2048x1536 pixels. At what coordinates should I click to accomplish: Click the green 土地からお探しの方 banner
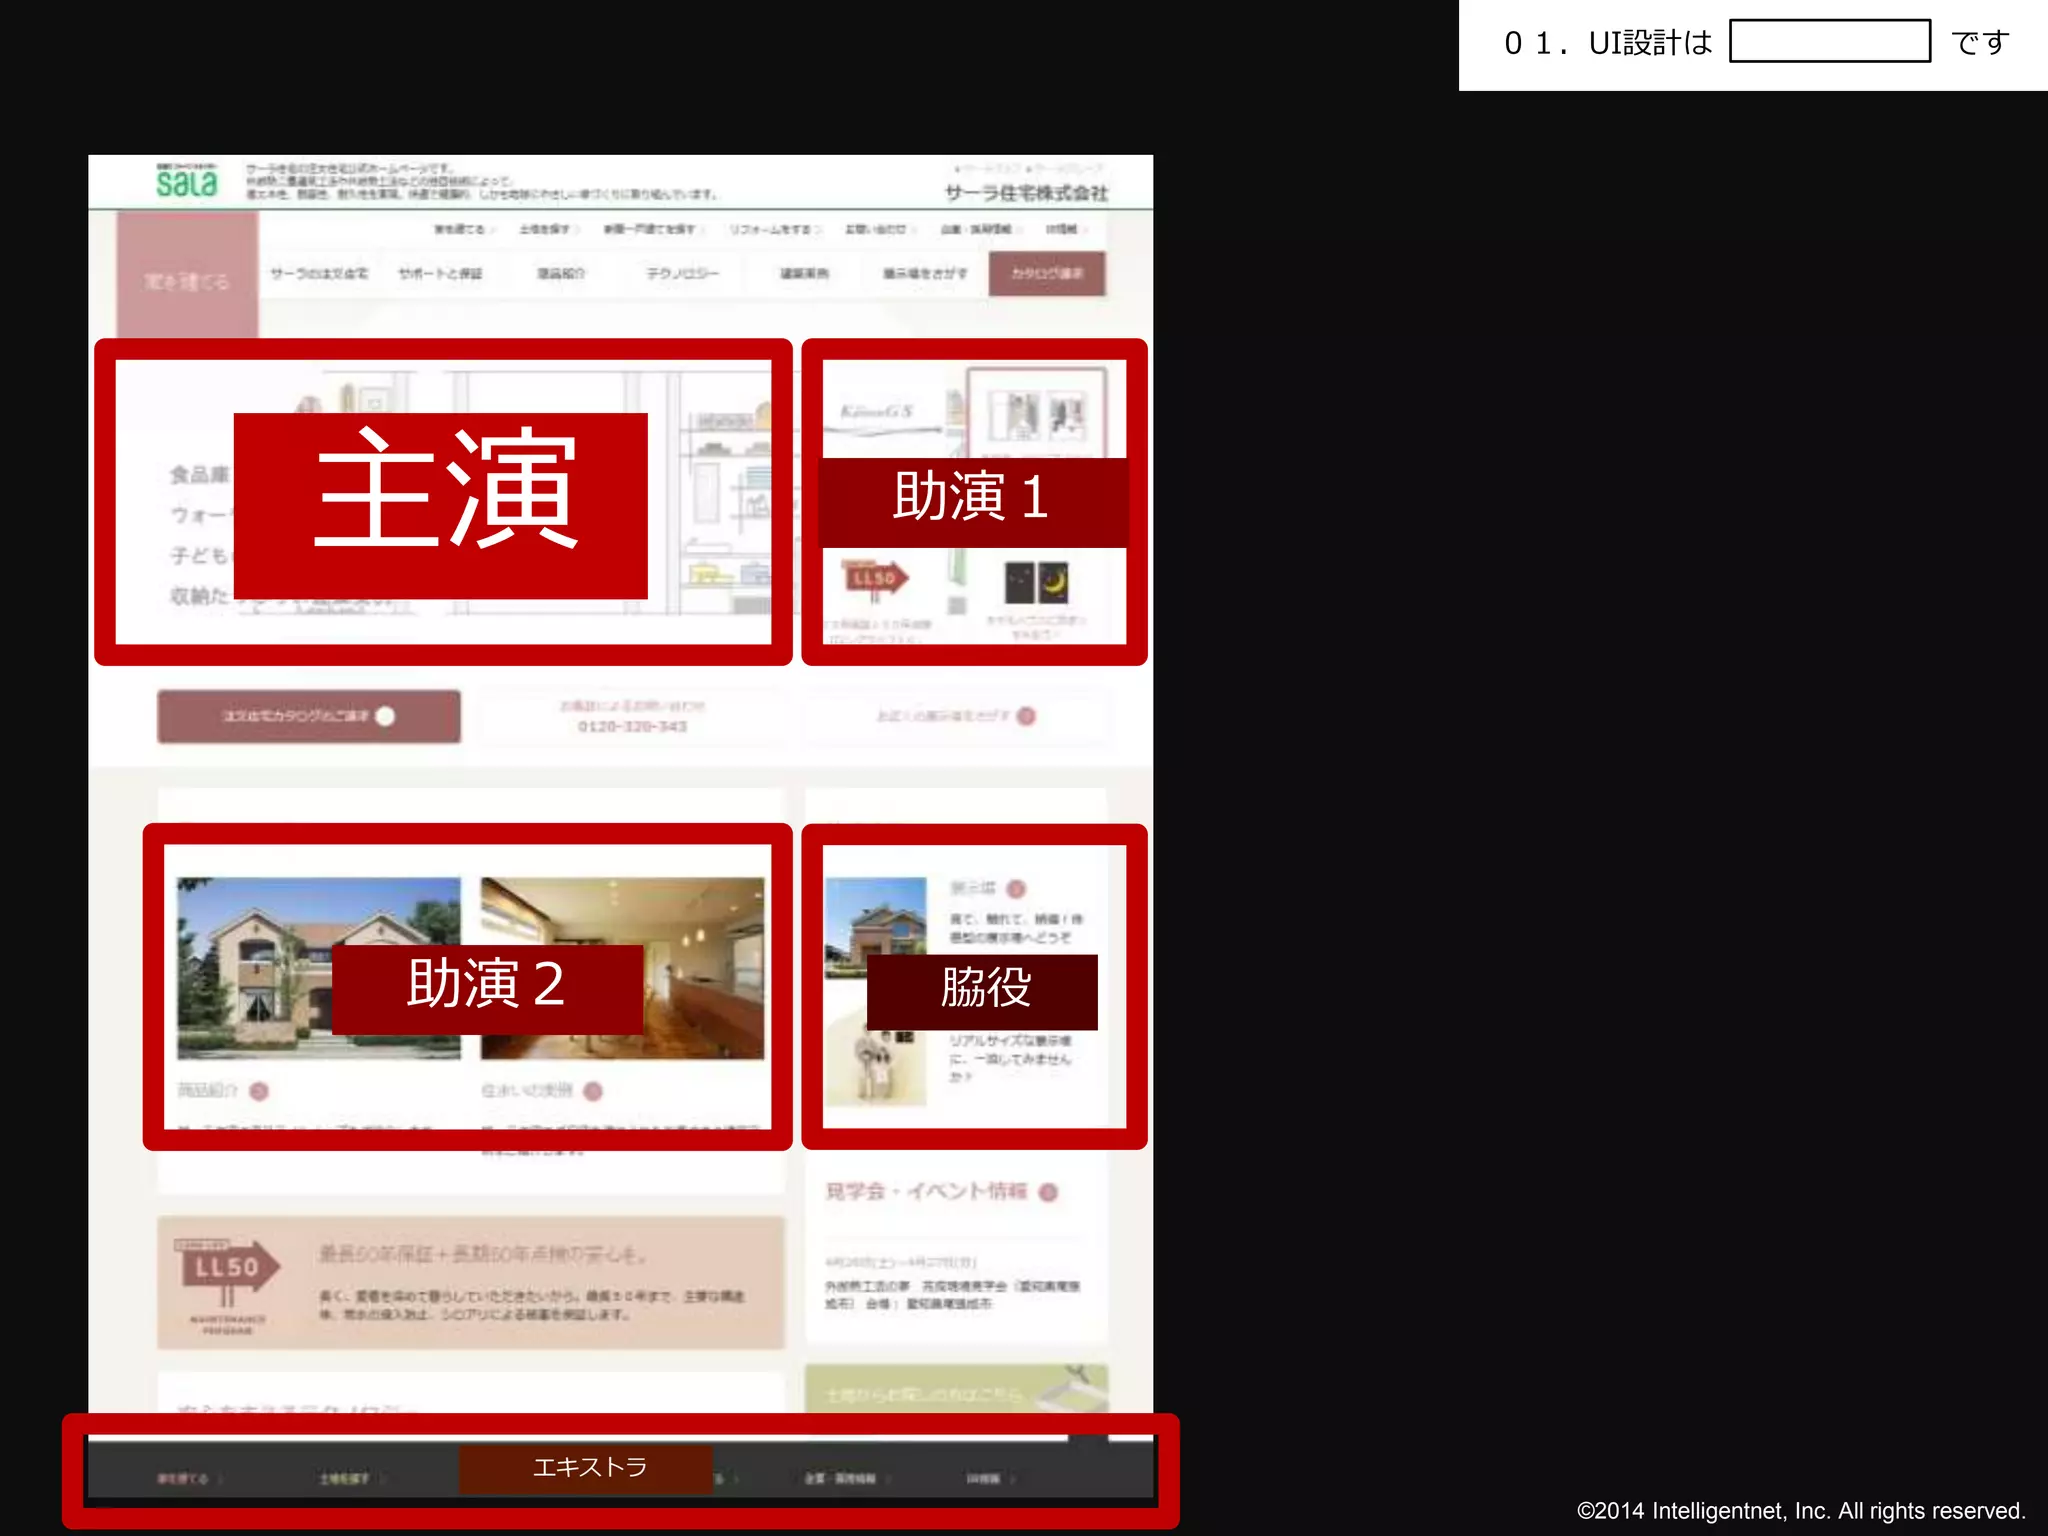(956, 1389)
